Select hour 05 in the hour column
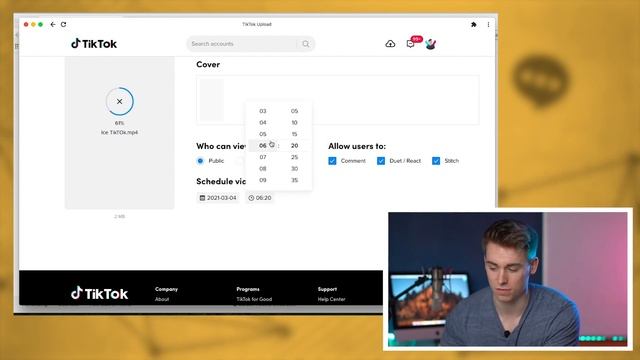The height and width of the screenshot is (360, 640). pyautogui.click(x=263, y=134)
